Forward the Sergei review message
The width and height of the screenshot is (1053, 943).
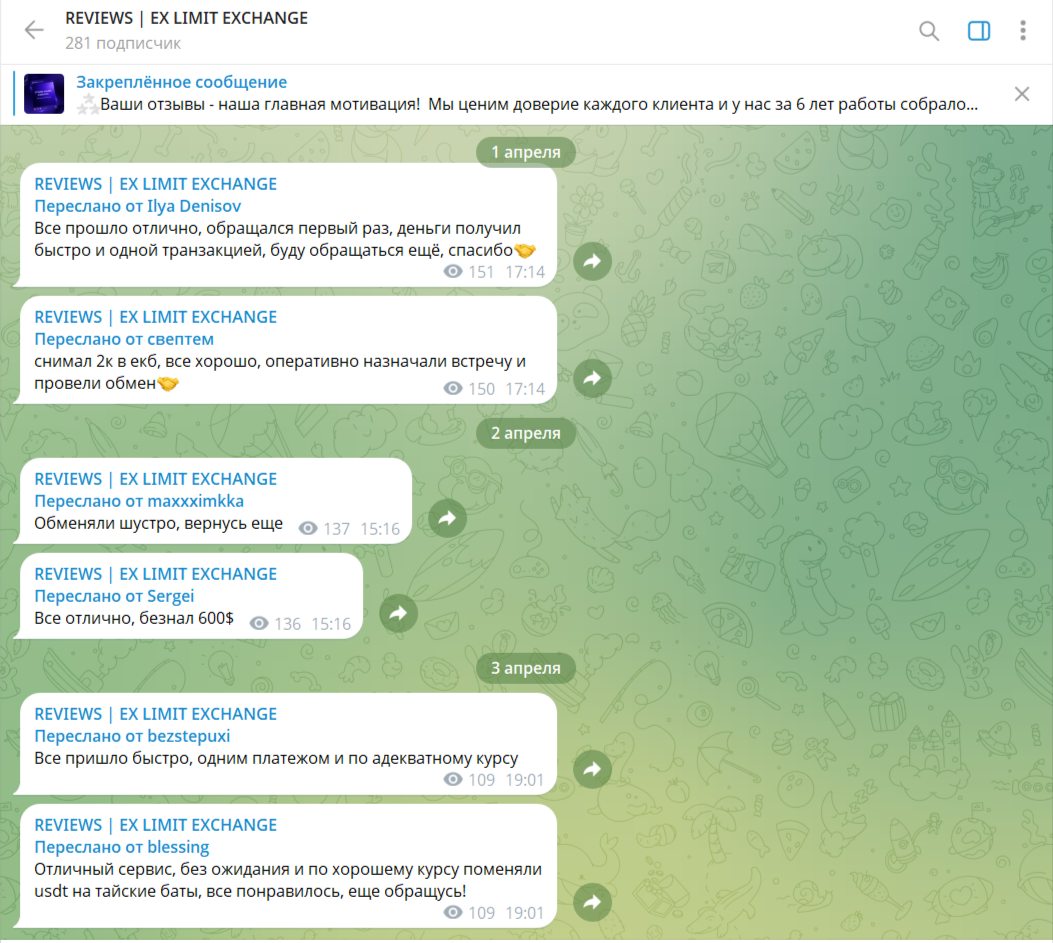tap(398, 613)
